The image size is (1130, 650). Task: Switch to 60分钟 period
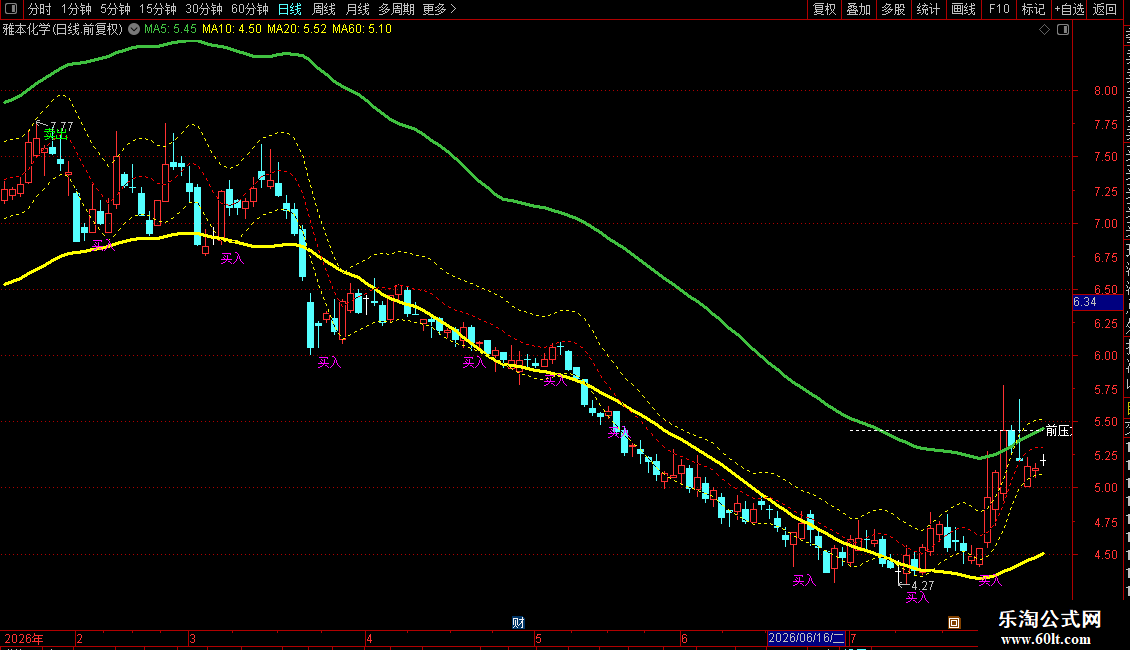[250, 9]
